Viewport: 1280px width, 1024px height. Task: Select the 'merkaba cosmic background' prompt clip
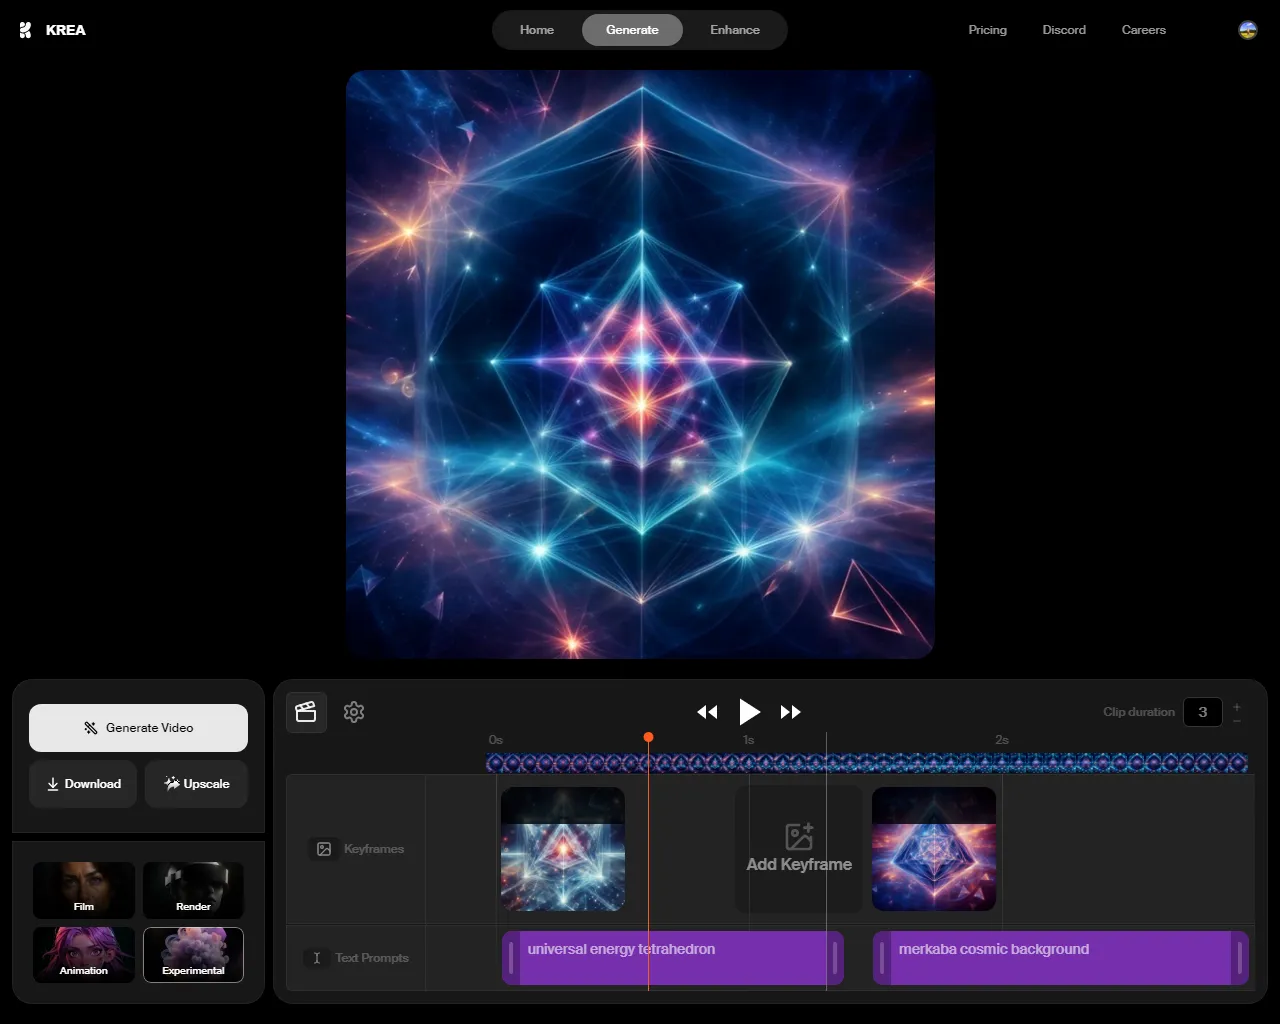point(1061,958)
